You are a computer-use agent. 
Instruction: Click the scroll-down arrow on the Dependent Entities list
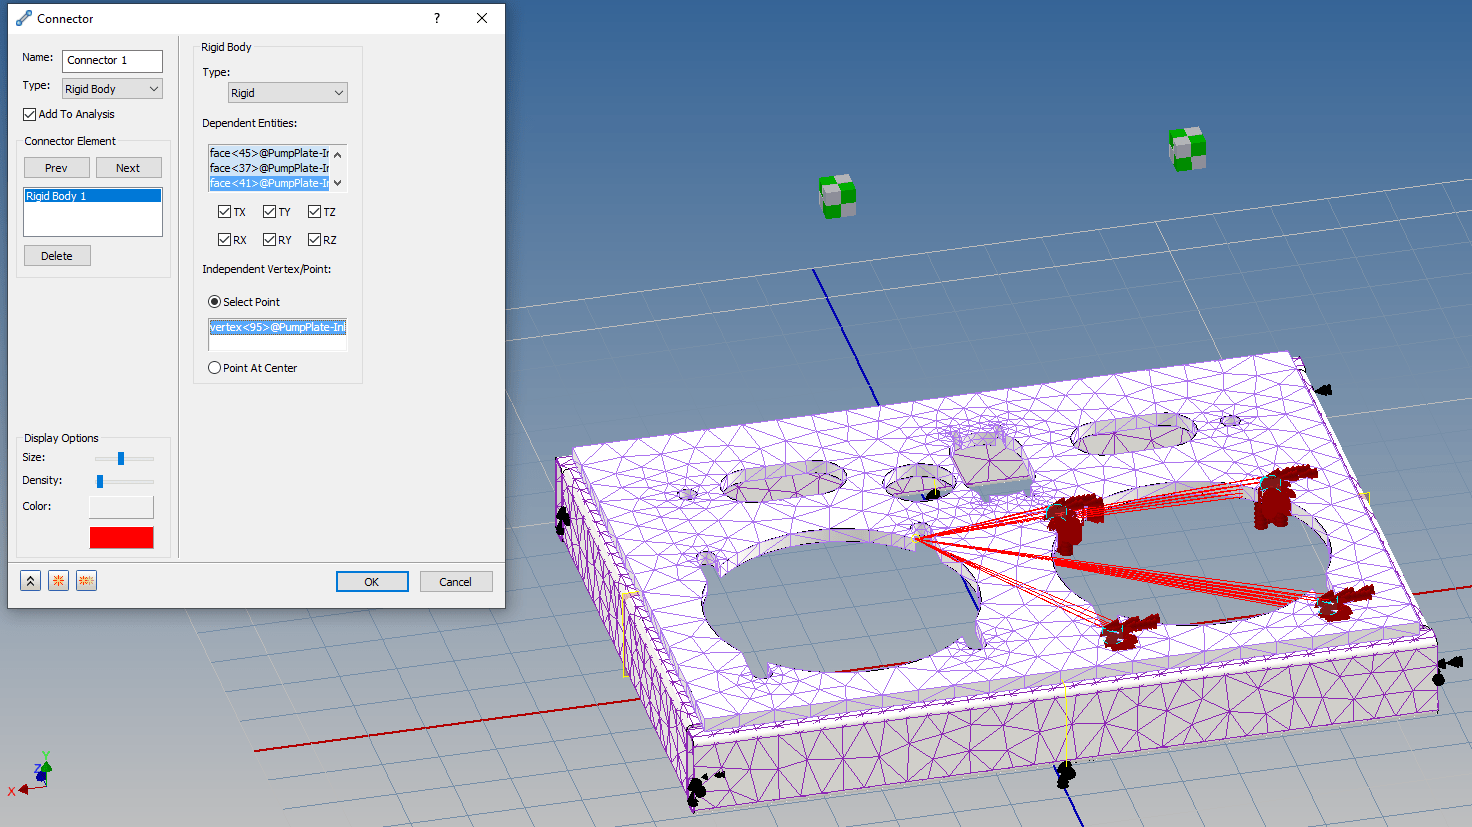click(x=338, y=183)
